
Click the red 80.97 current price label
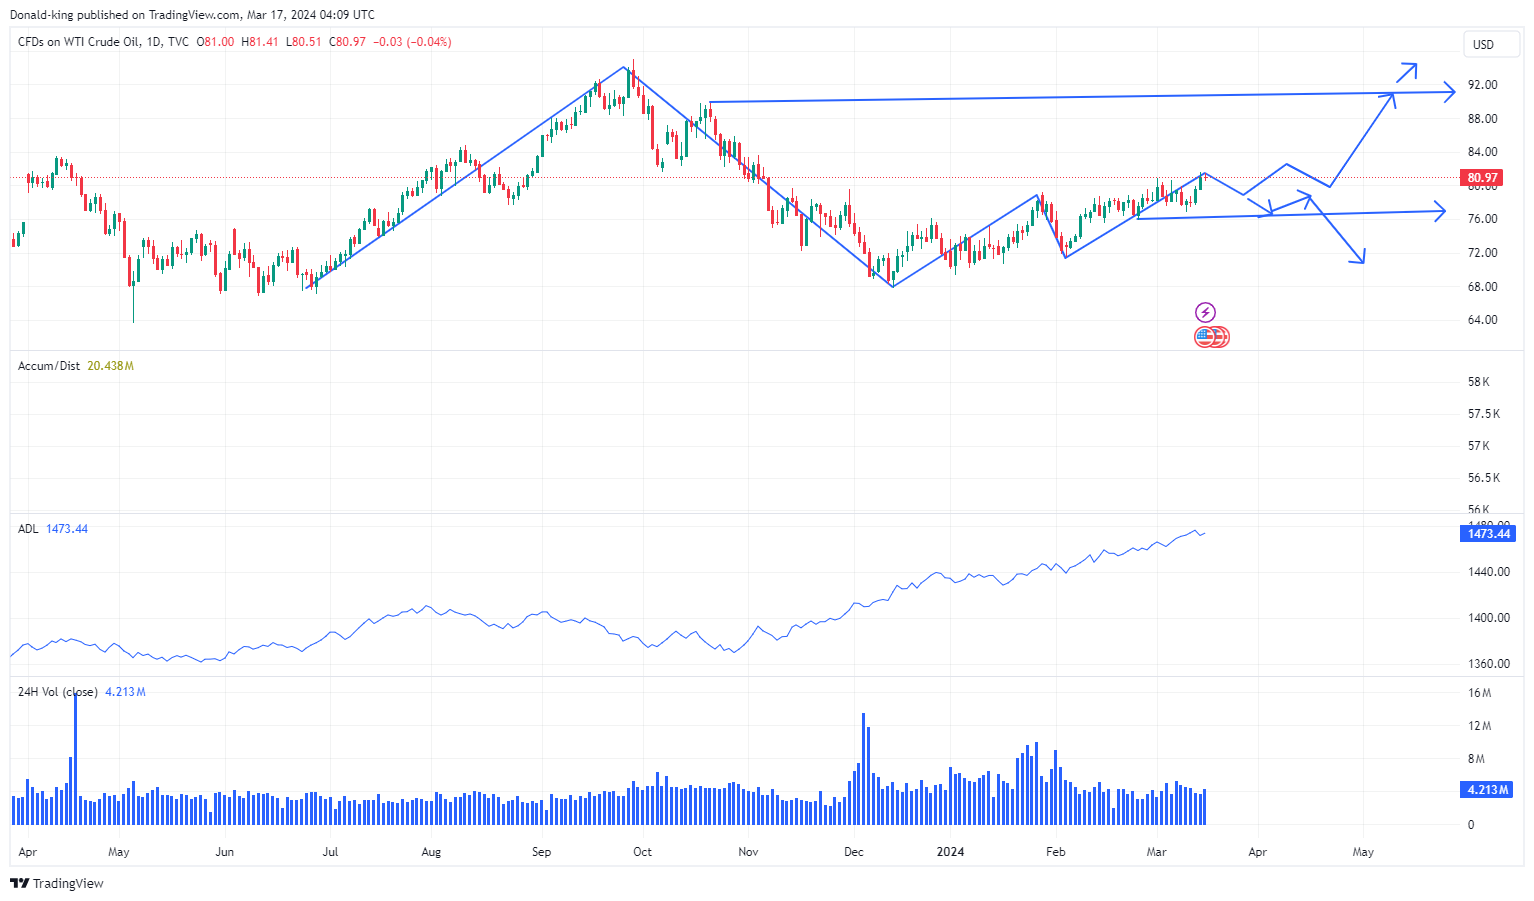(x=1482, y=178)
